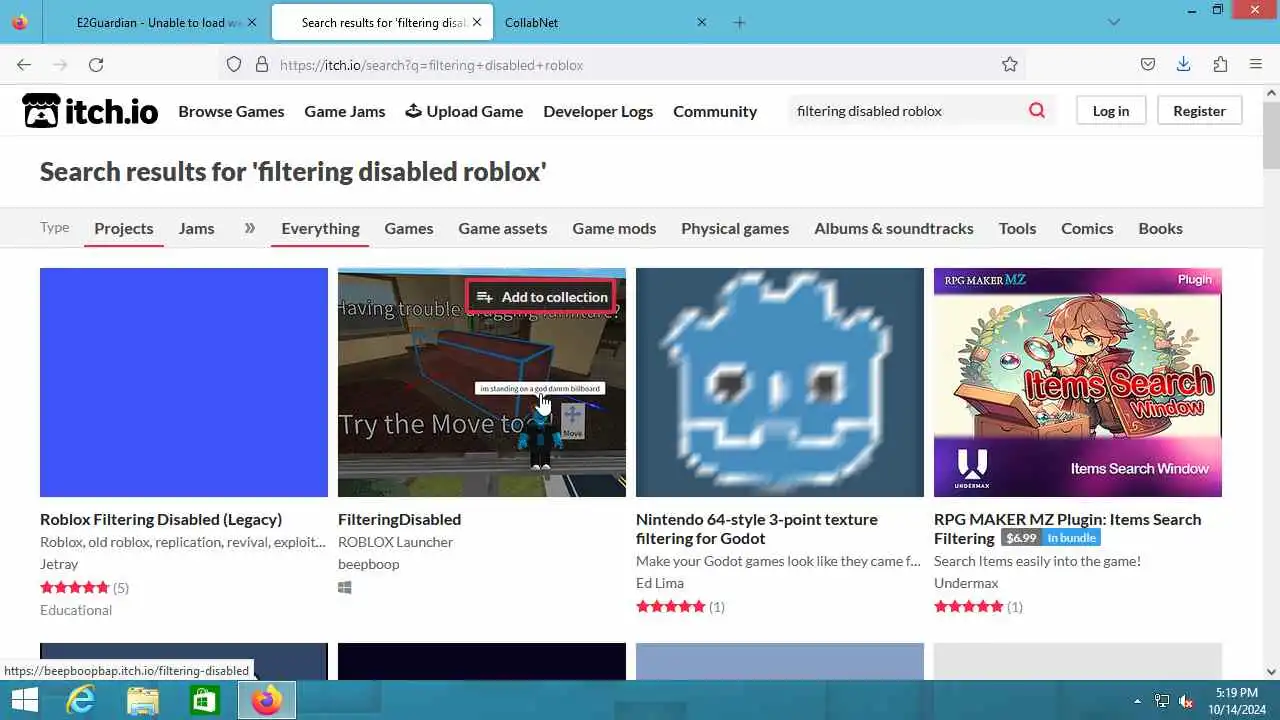Image resolution: width=1280 pixels, height=720 pixels.
Task: Open the Store app from taskbar
Action: pos(204,700)
